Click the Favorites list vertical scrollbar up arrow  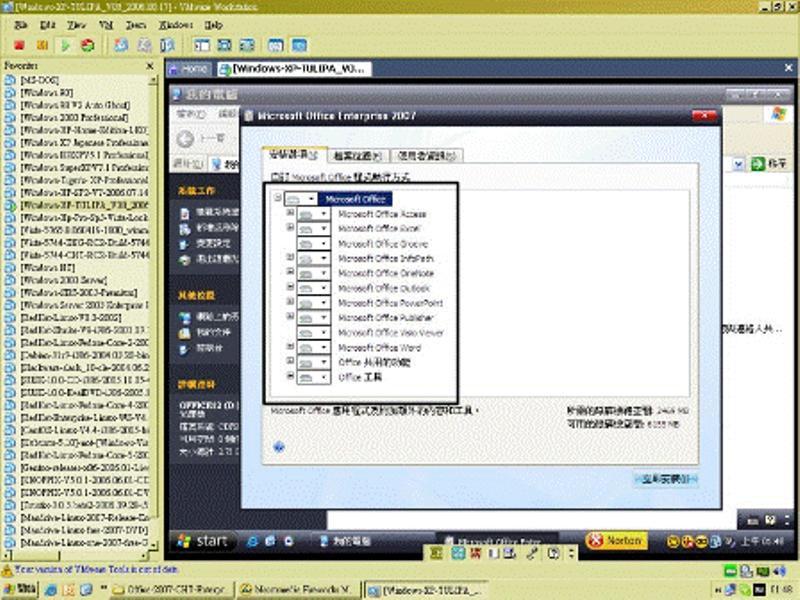[153, 80]
